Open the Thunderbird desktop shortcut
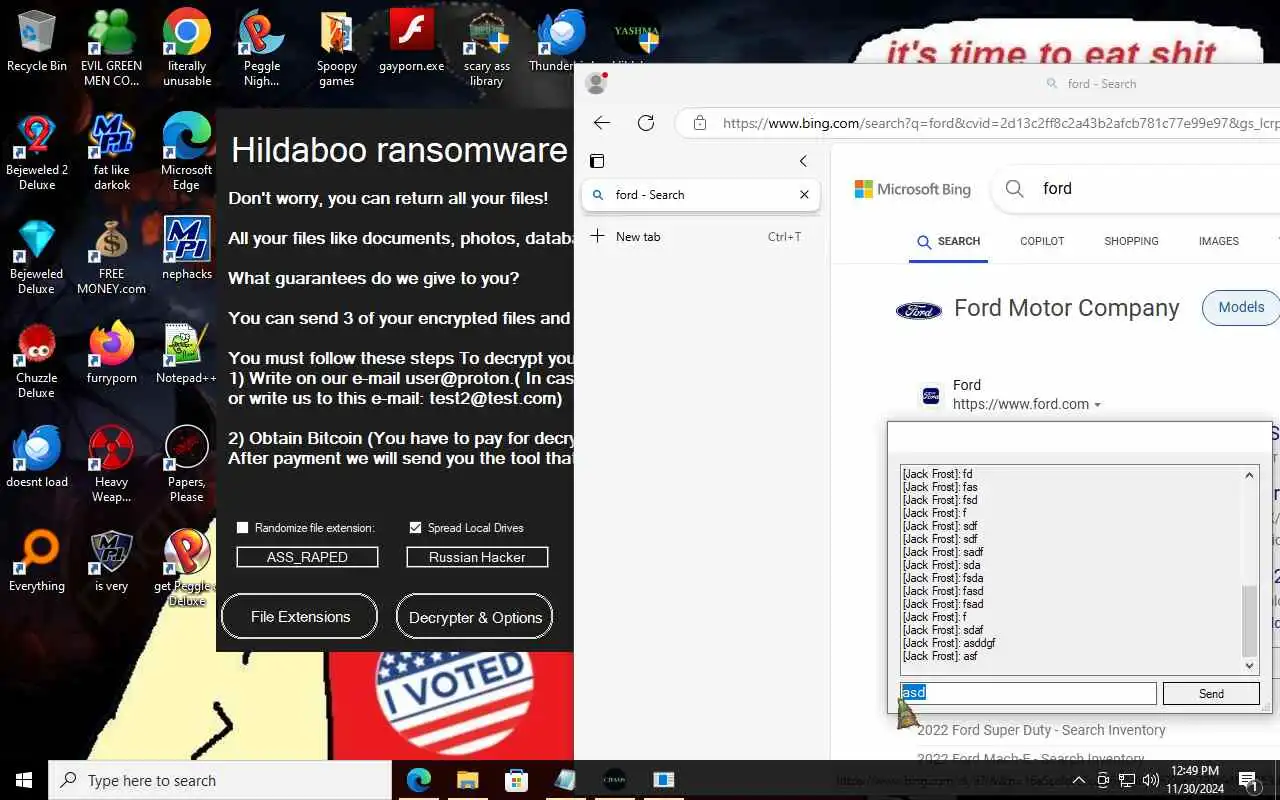This screenshot has width=1280, height=800. click(561, 42)
